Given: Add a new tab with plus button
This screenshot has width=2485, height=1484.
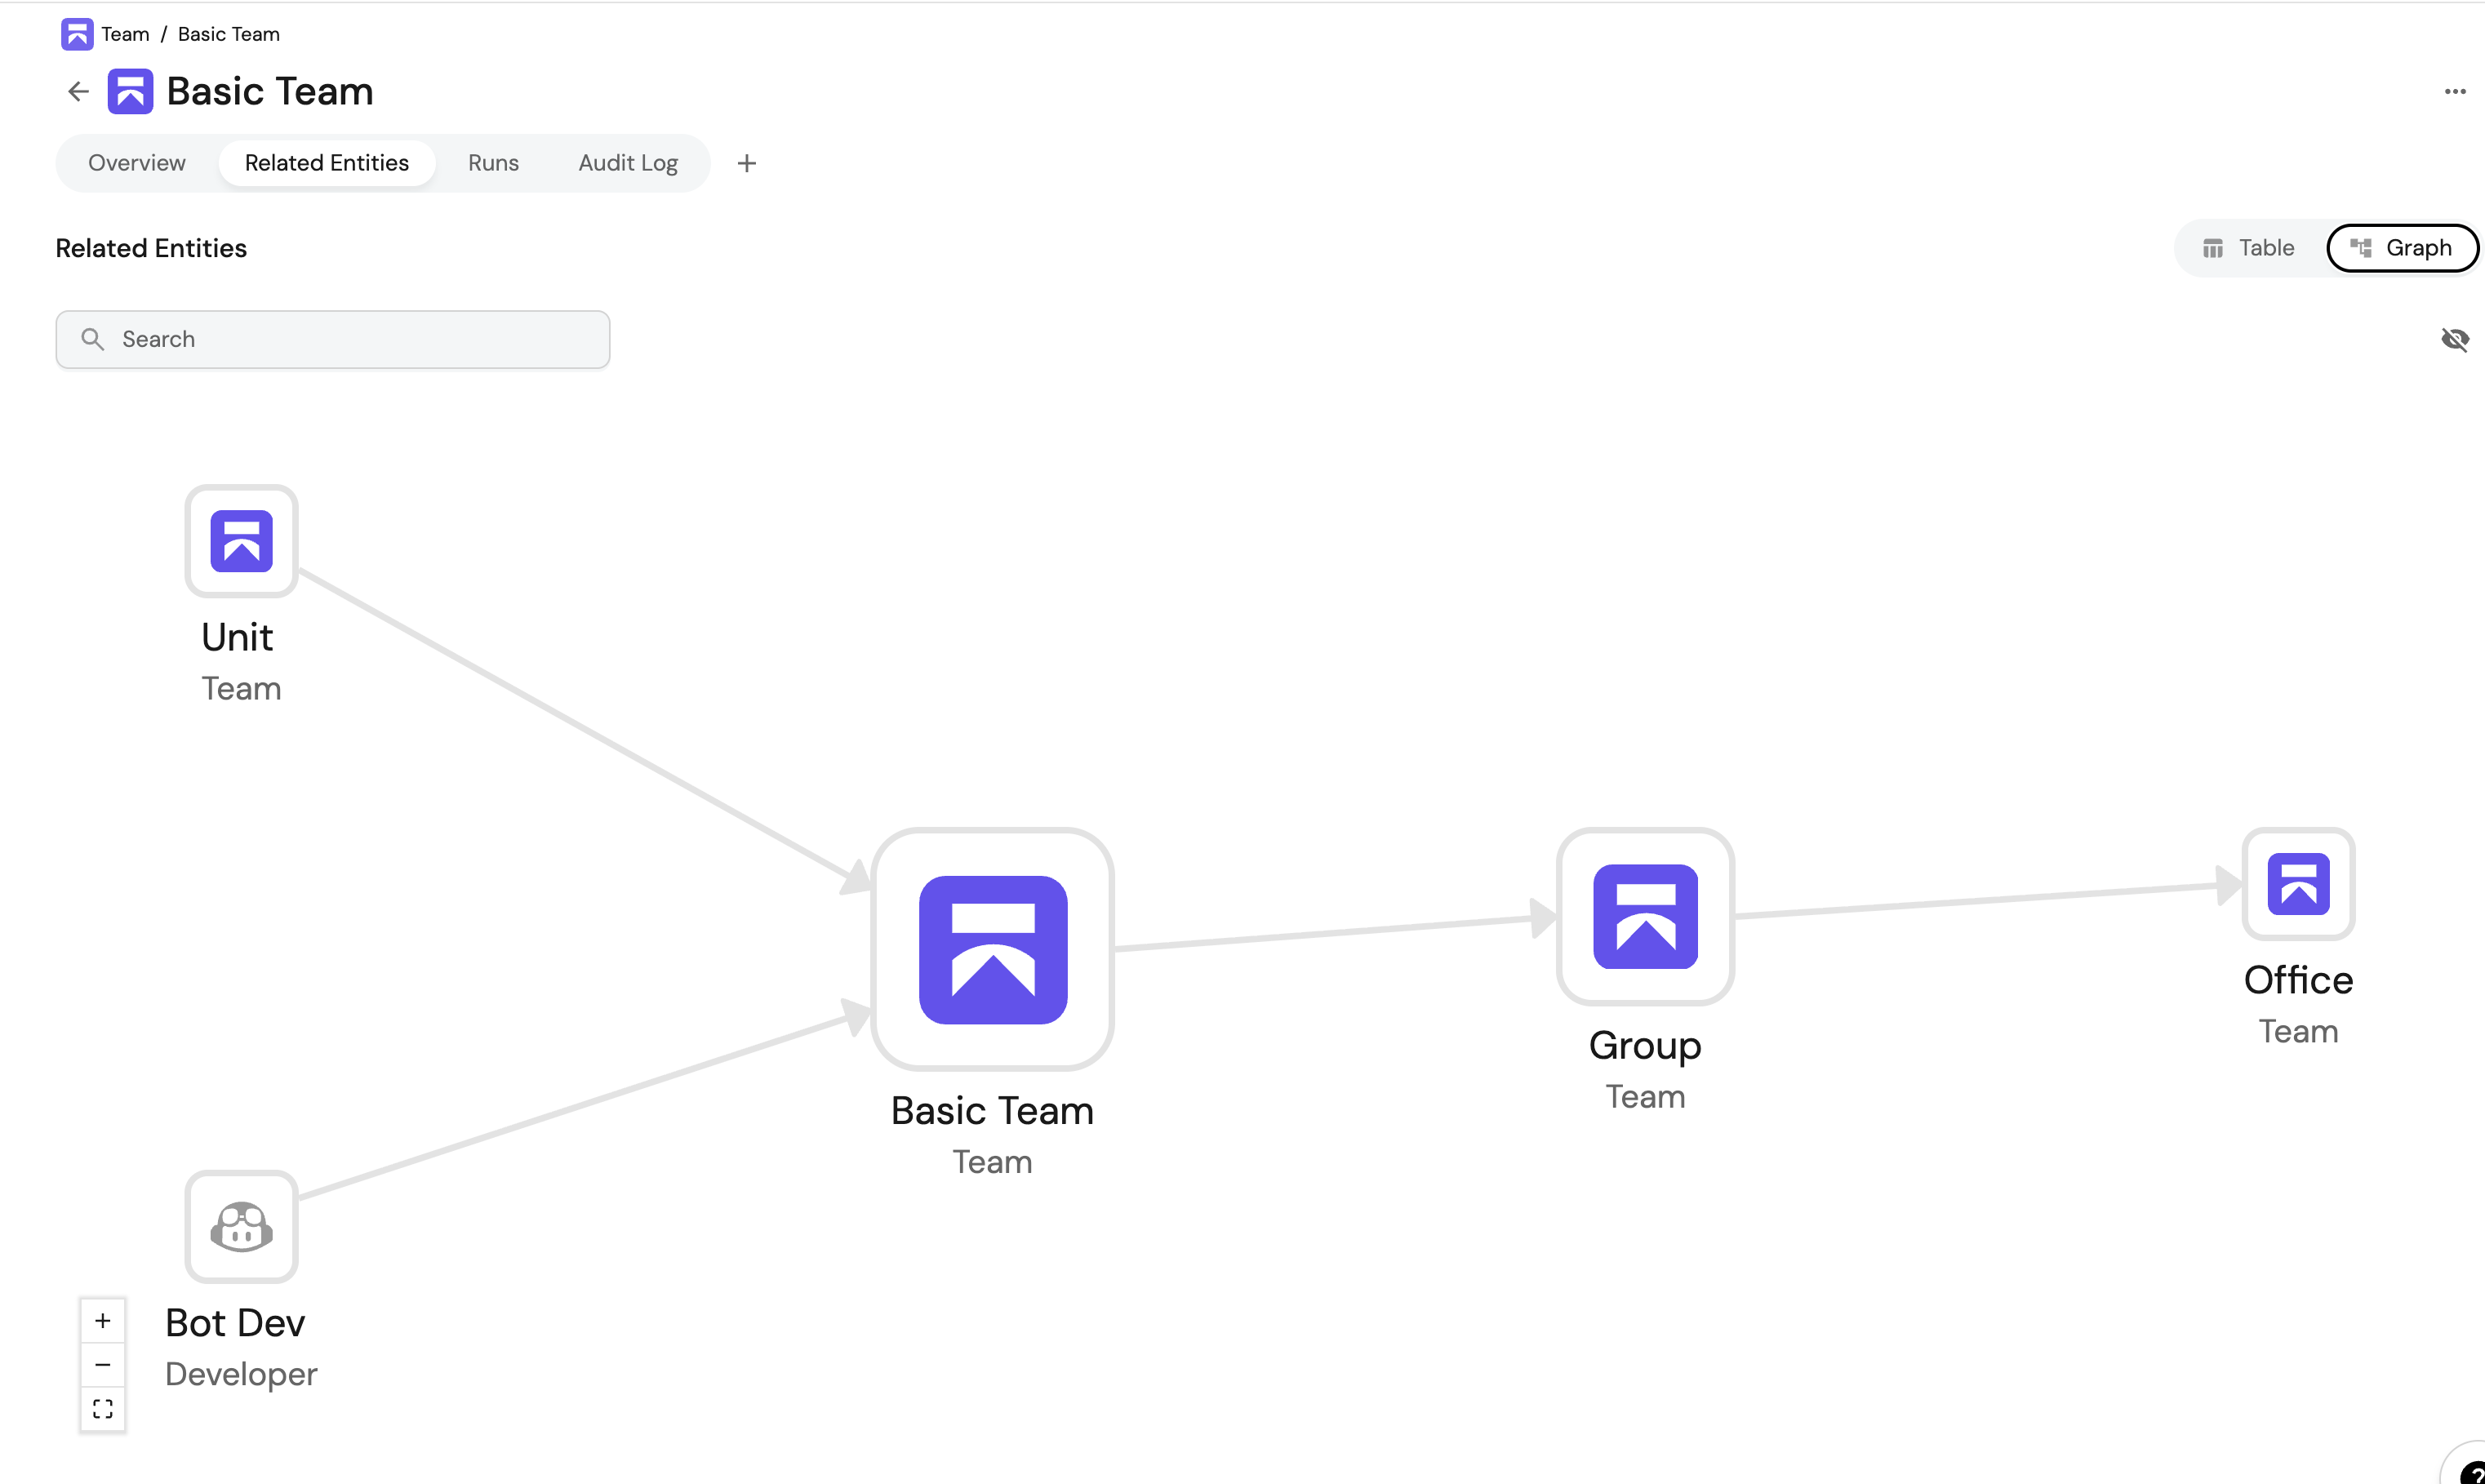Looking at the screenshot, I should click(x=746, y=164).
